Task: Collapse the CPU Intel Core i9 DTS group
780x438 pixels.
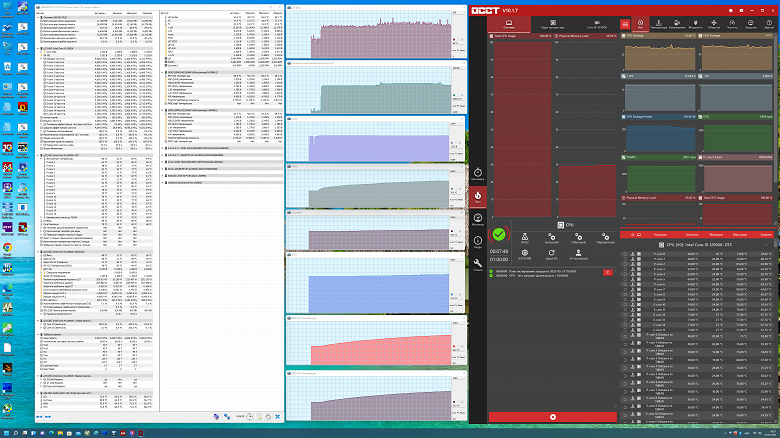Action: tap(767, 245)
